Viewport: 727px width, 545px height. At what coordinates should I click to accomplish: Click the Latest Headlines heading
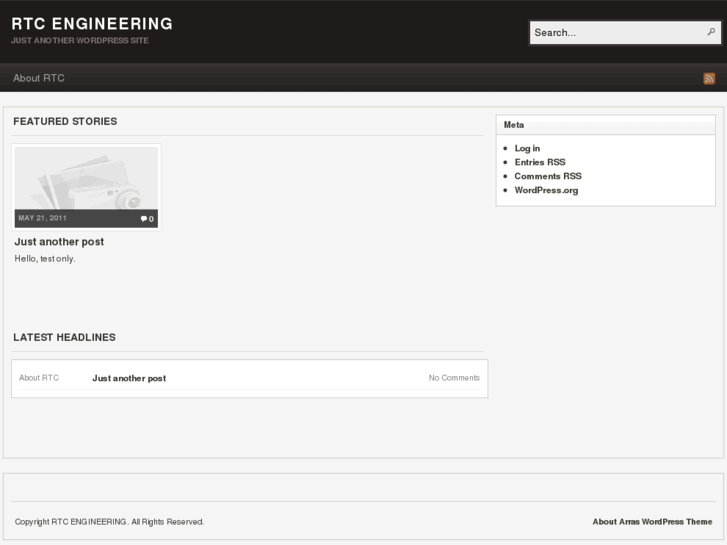(64, 337)
